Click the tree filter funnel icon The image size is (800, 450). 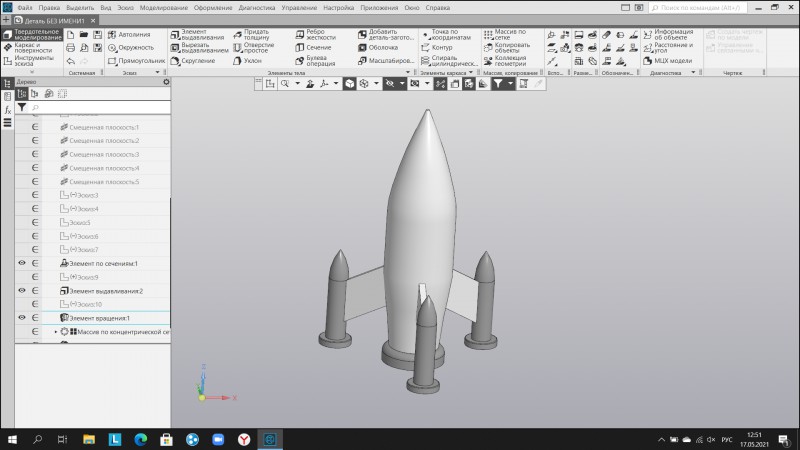coord(22,107)
